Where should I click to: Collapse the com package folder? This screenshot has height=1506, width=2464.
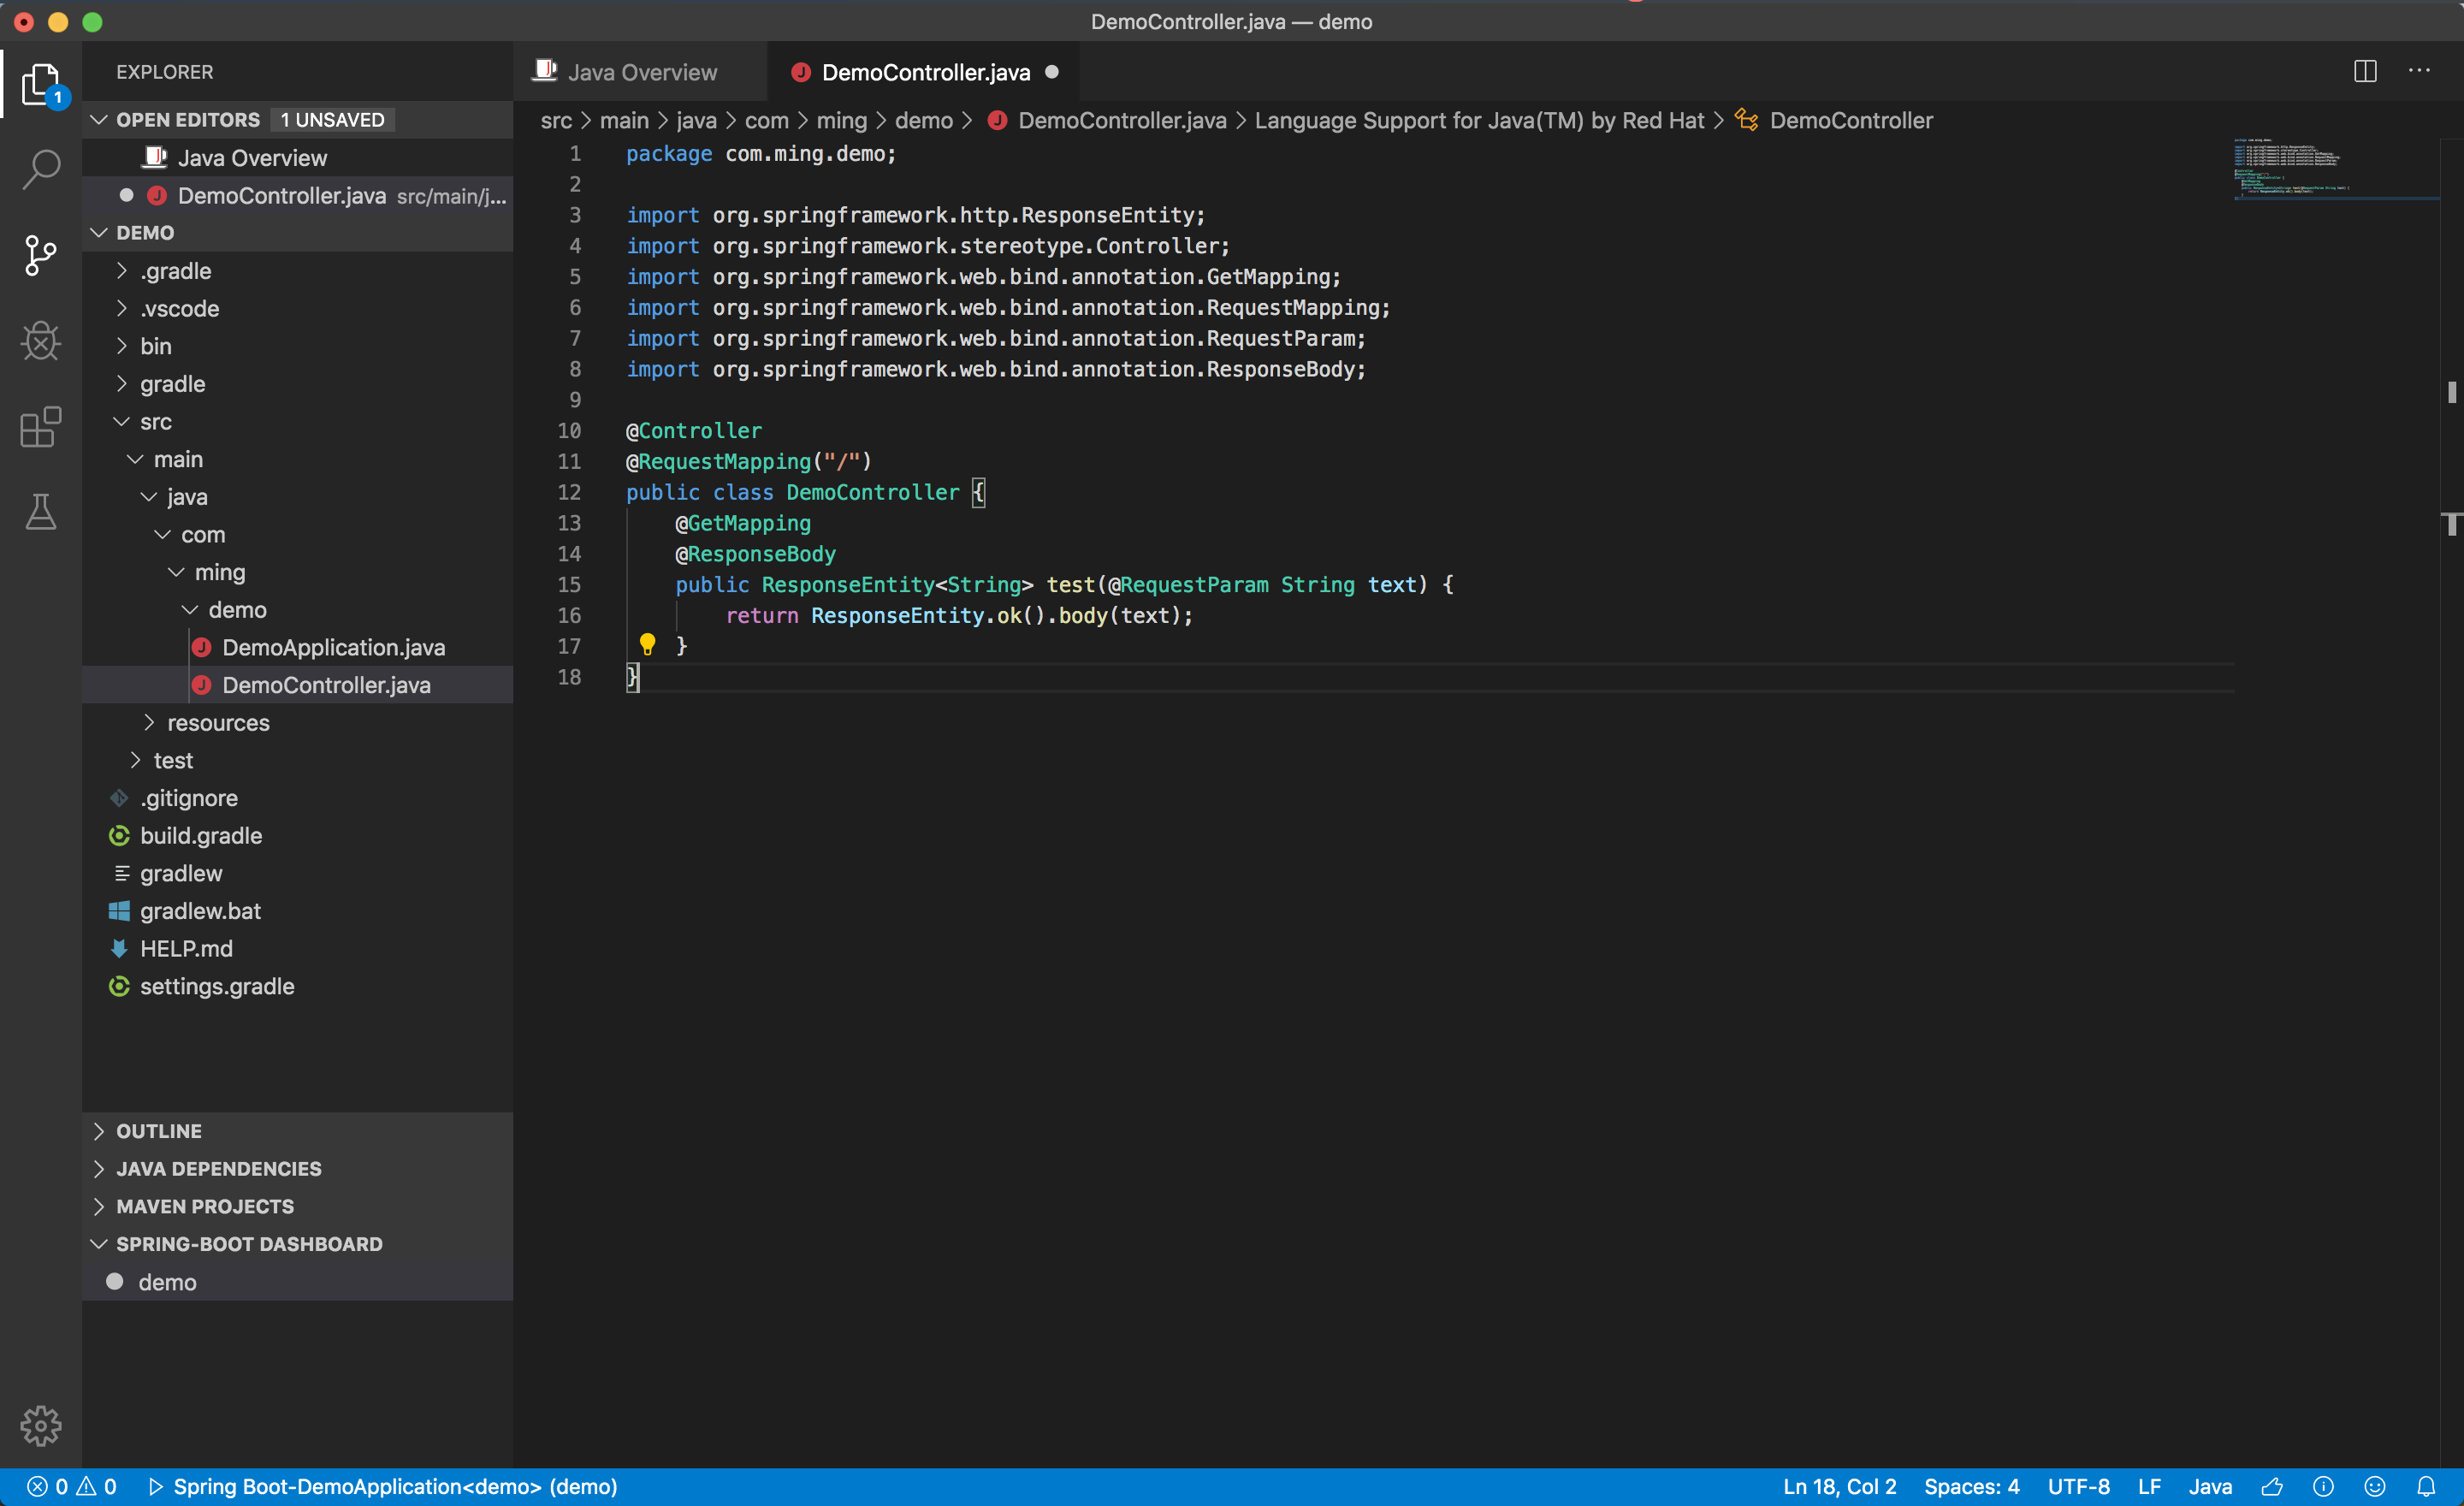pos(163,535)
